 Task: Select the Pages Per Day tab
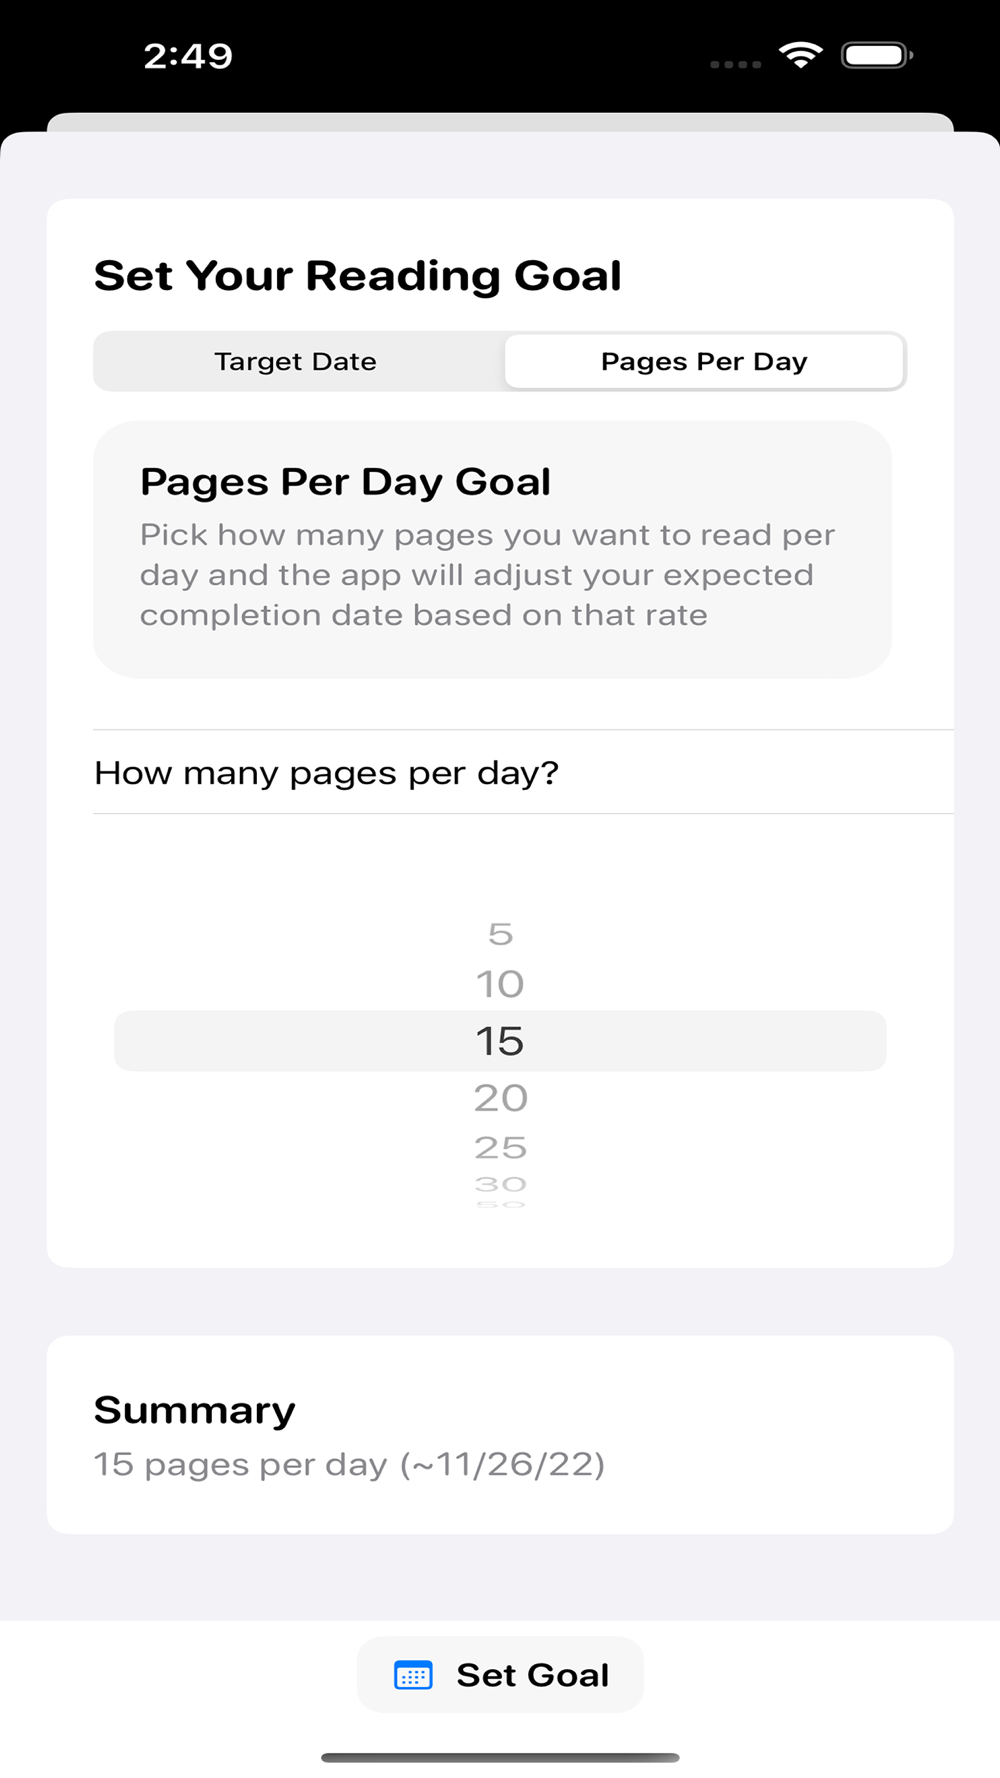point(704,361)
